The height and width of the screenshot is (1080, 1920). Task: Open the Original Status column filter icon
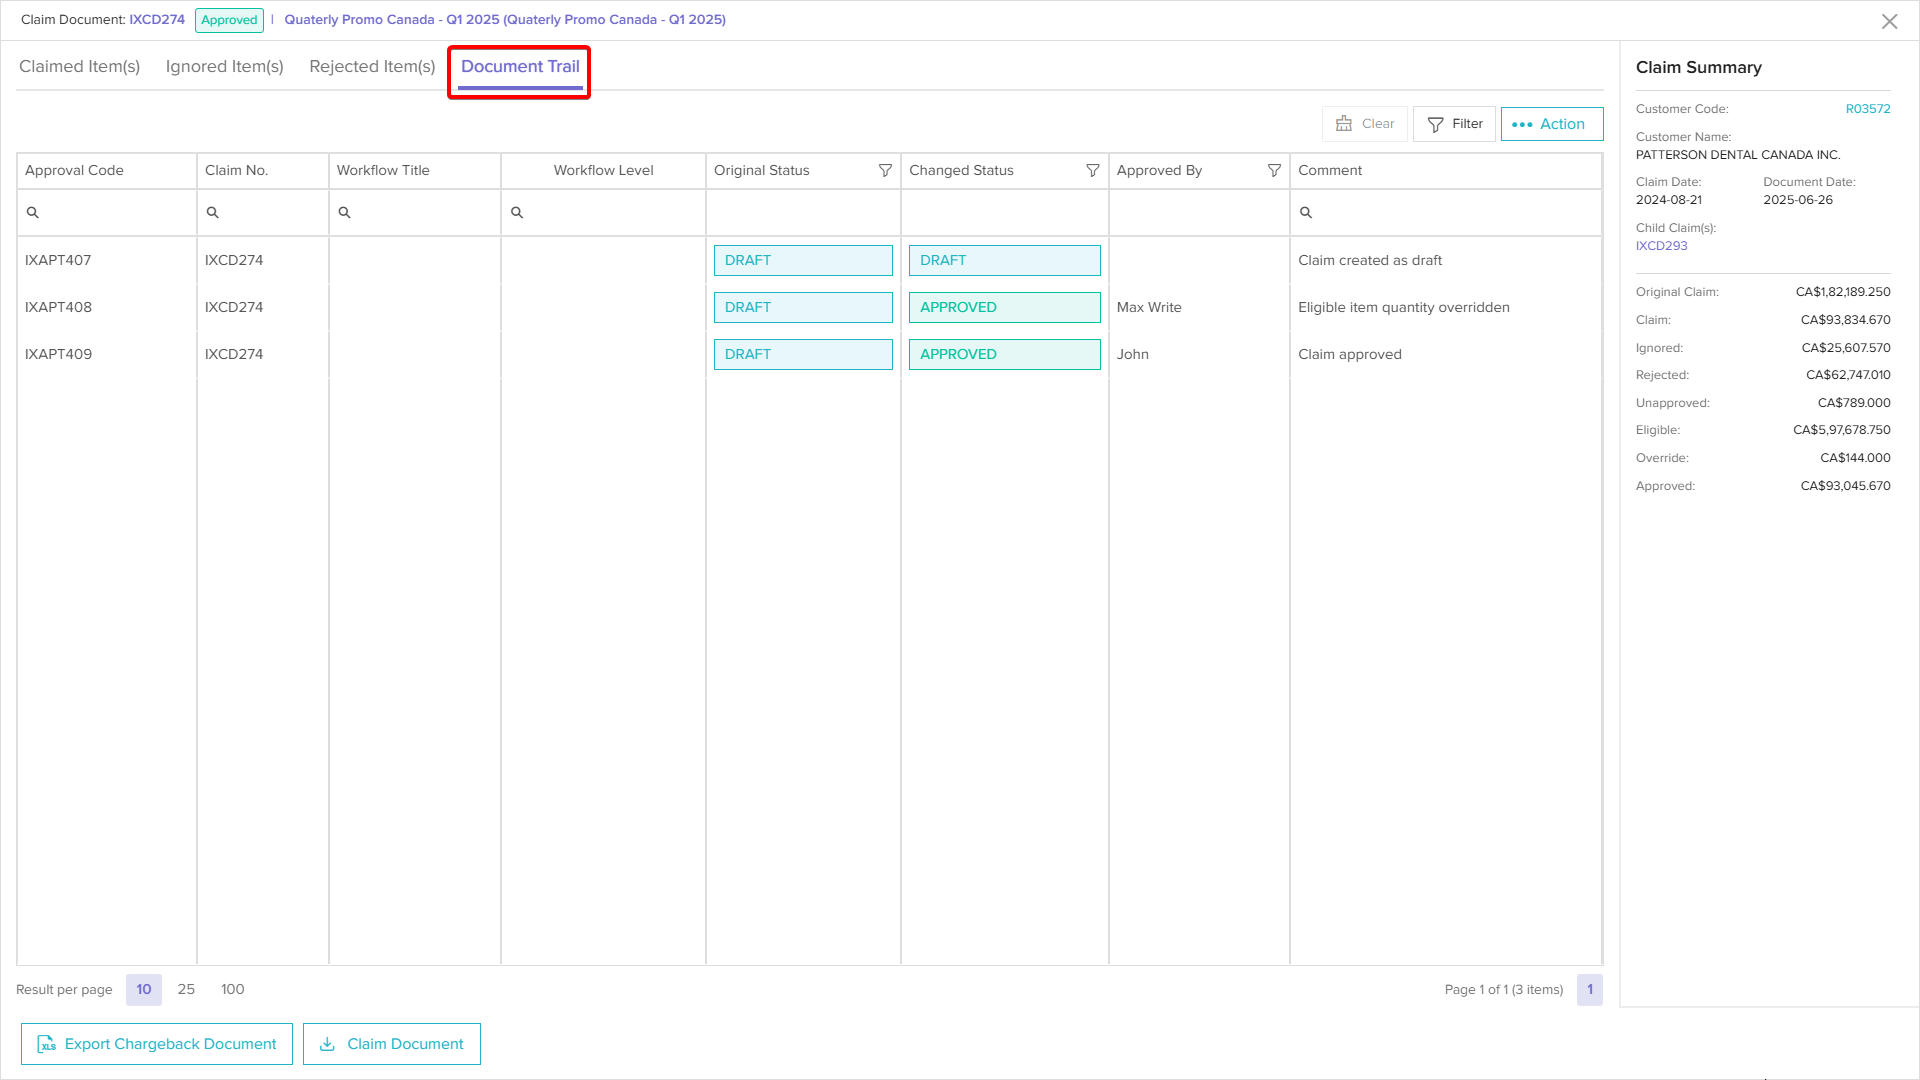pyautogui.click(x=885, y=171)
